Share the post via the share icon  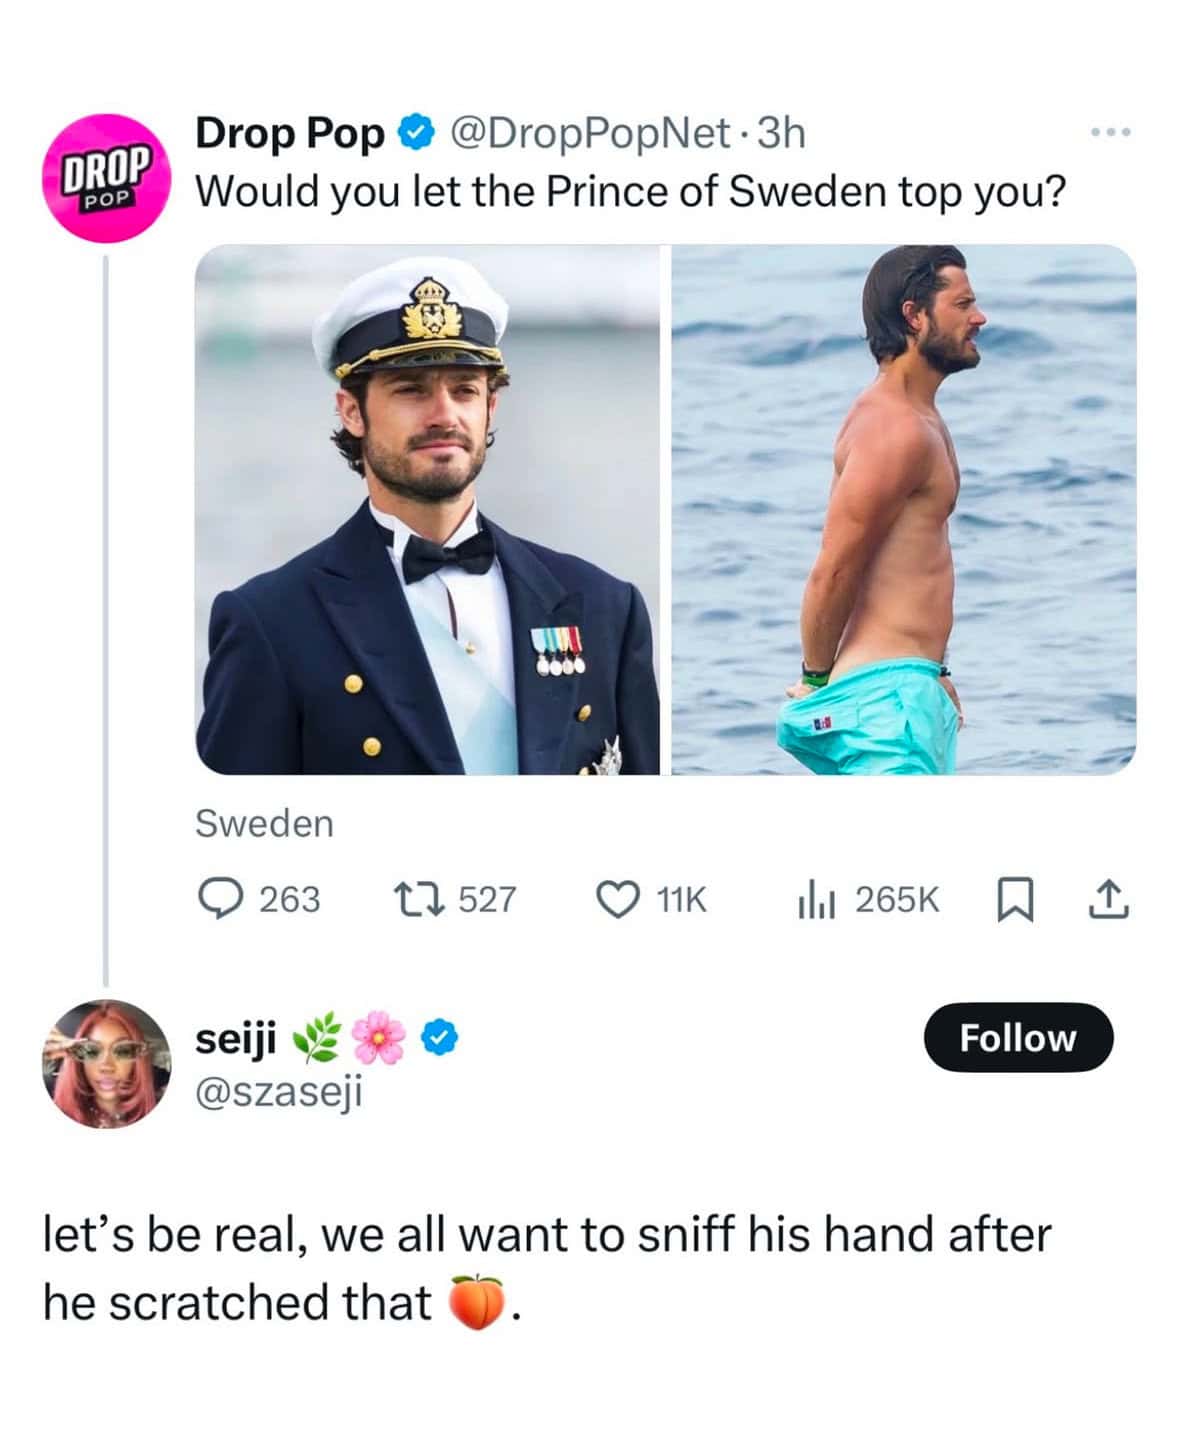1108,899
